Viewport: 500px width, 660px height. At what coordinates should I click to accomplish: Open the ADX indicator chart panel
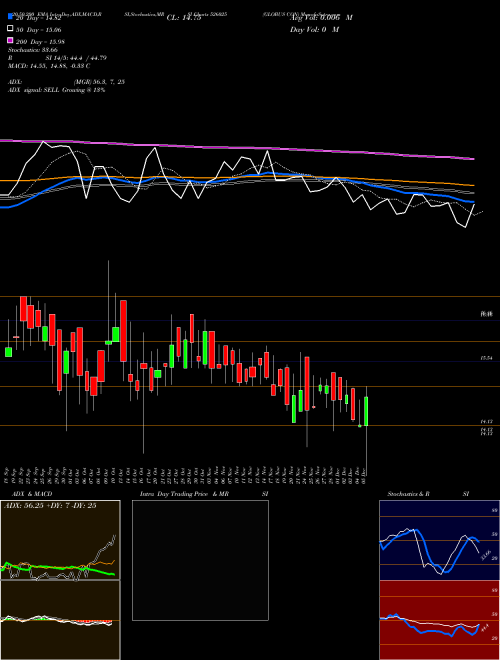60,540
